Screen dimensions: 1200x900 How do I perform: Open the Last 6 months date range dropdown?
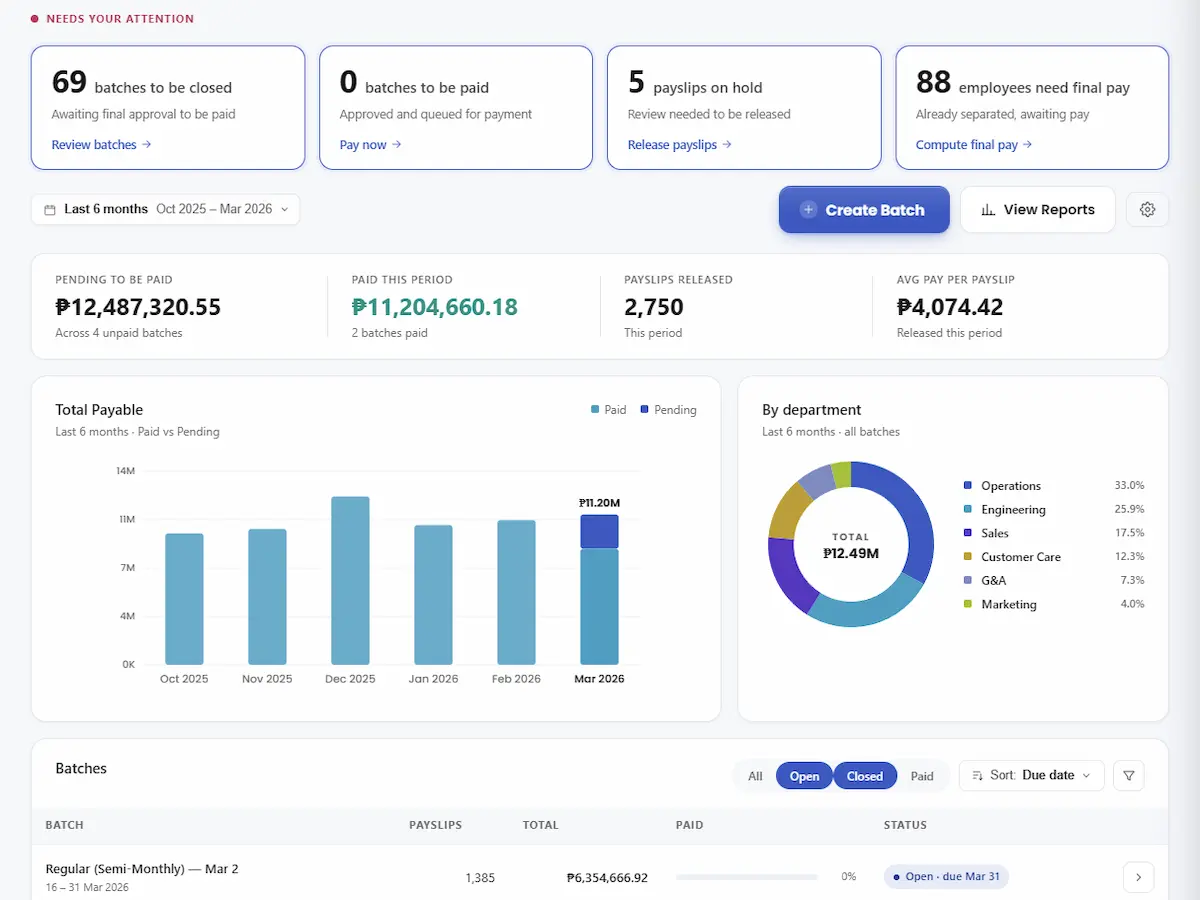(x=165, y=210)
